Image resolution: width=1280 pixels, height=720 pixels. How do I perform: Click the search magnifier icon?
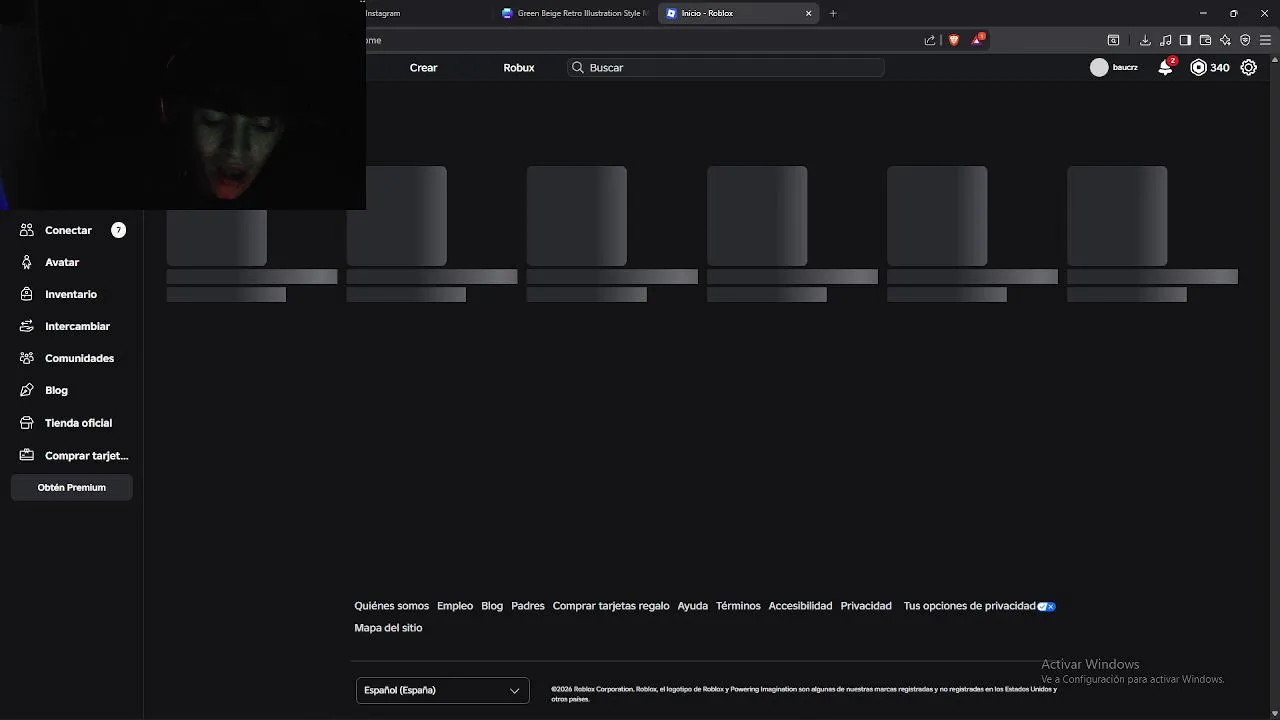tap(578, 68)
